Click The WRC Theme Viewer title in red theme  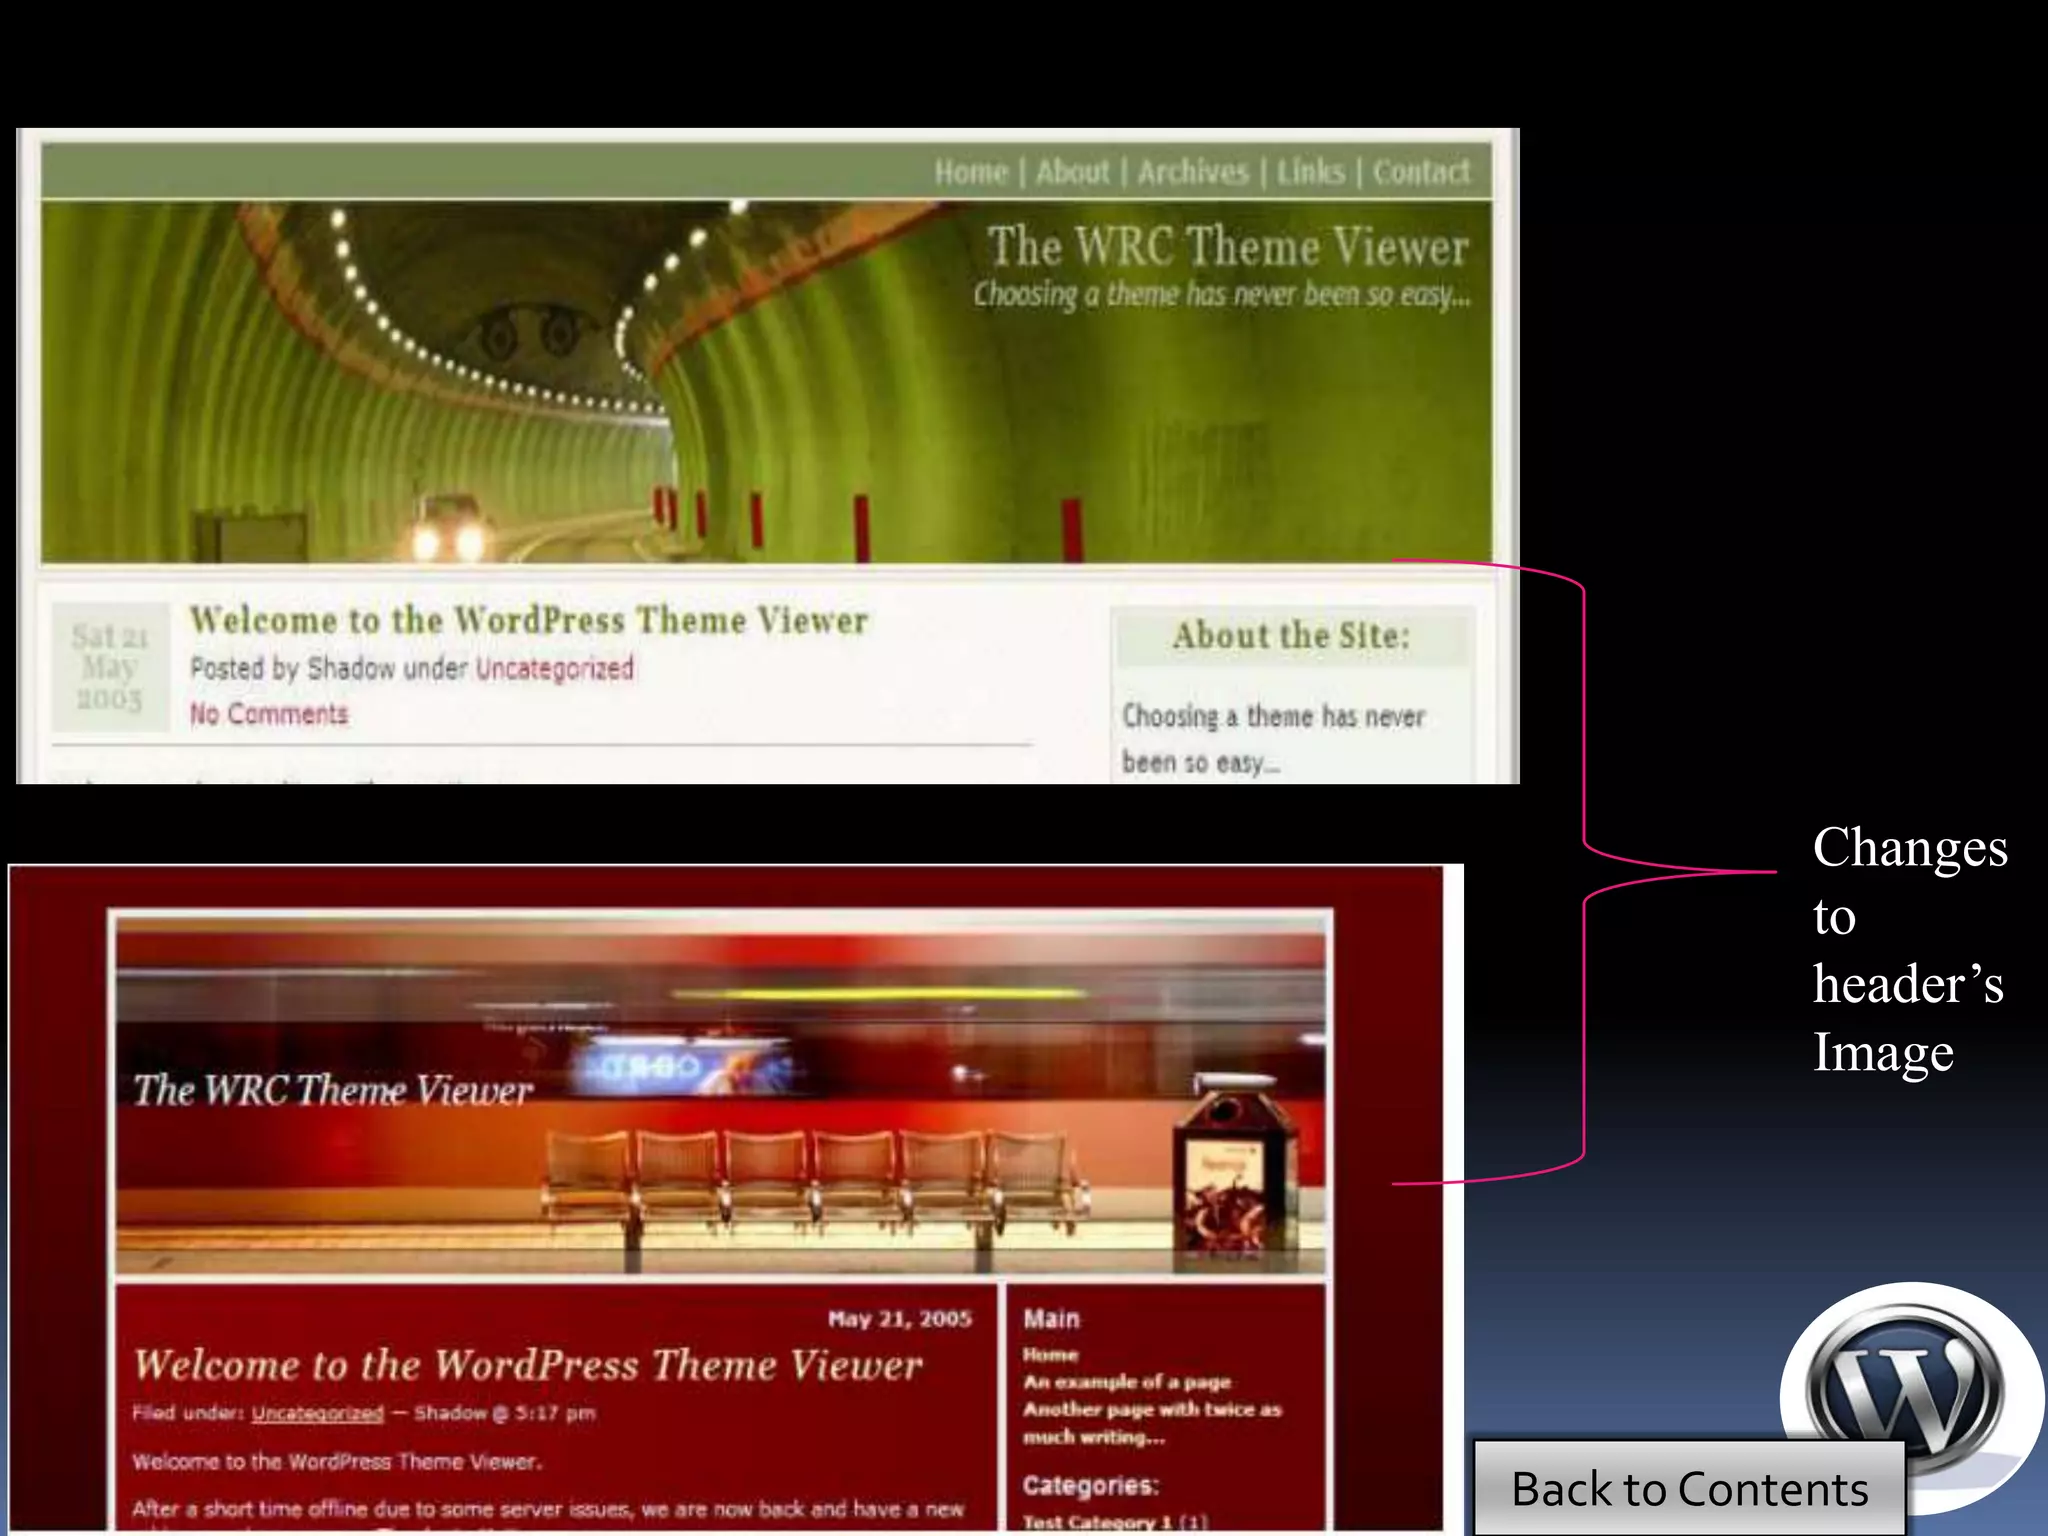point(333,1090)
